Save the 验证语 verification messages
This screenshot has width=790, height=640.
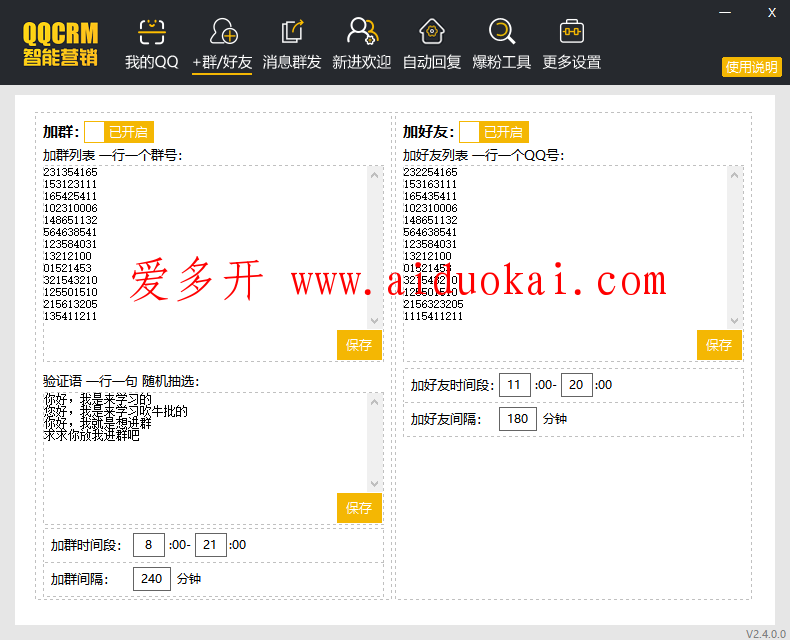coord(359,508)
